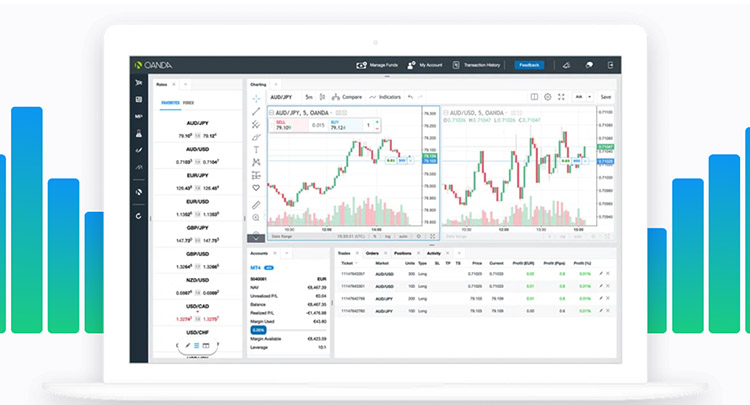Choose the text annotation tool
This screenshot has width=750, height=405.
pyautogui.click(x=256, y=150)
